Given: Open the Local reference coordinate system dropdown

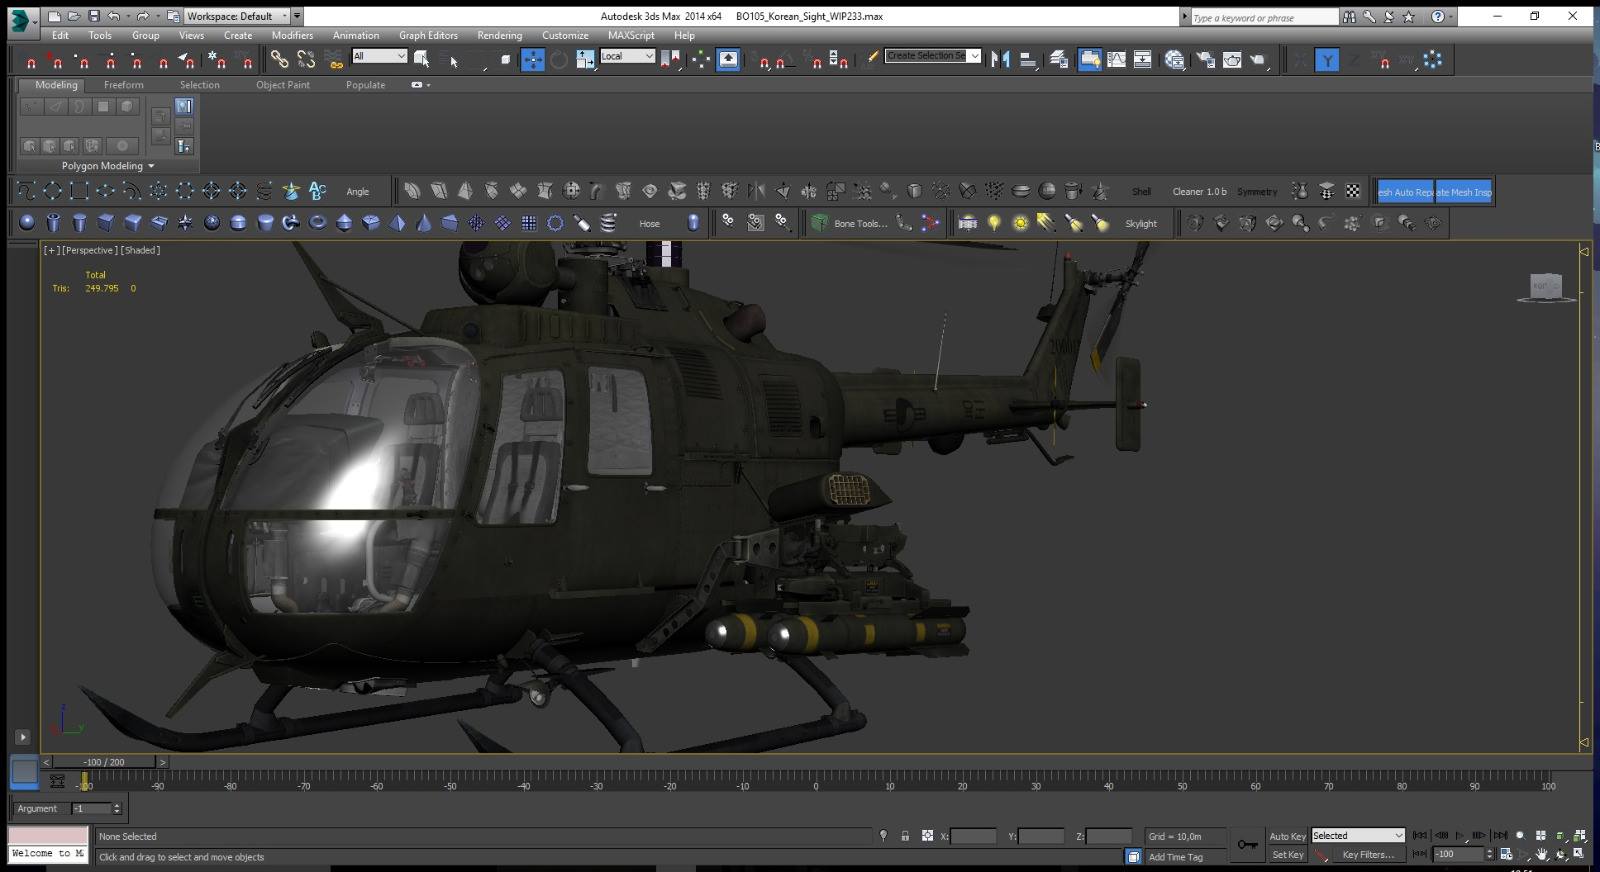Looking at the screenshot, I should point(627,56).
